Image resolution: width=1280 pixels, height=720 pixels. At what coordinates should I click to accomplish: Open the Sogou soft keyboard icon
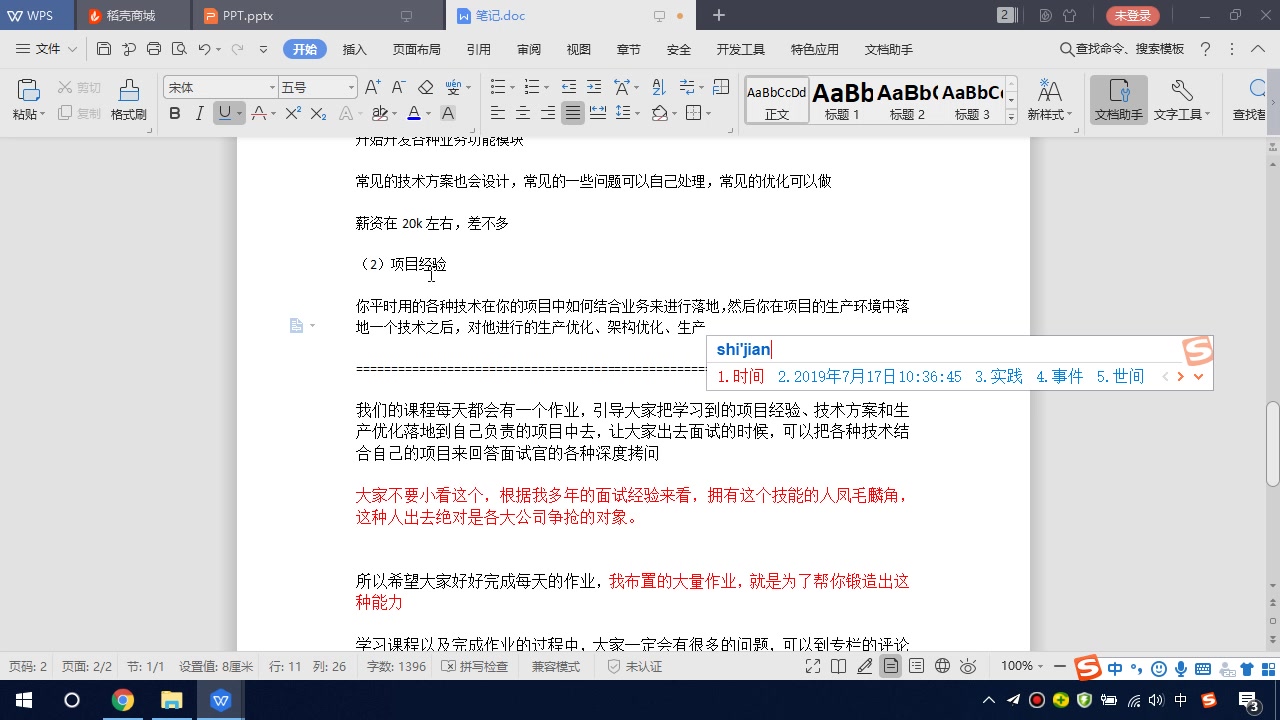pos(1203,669)
